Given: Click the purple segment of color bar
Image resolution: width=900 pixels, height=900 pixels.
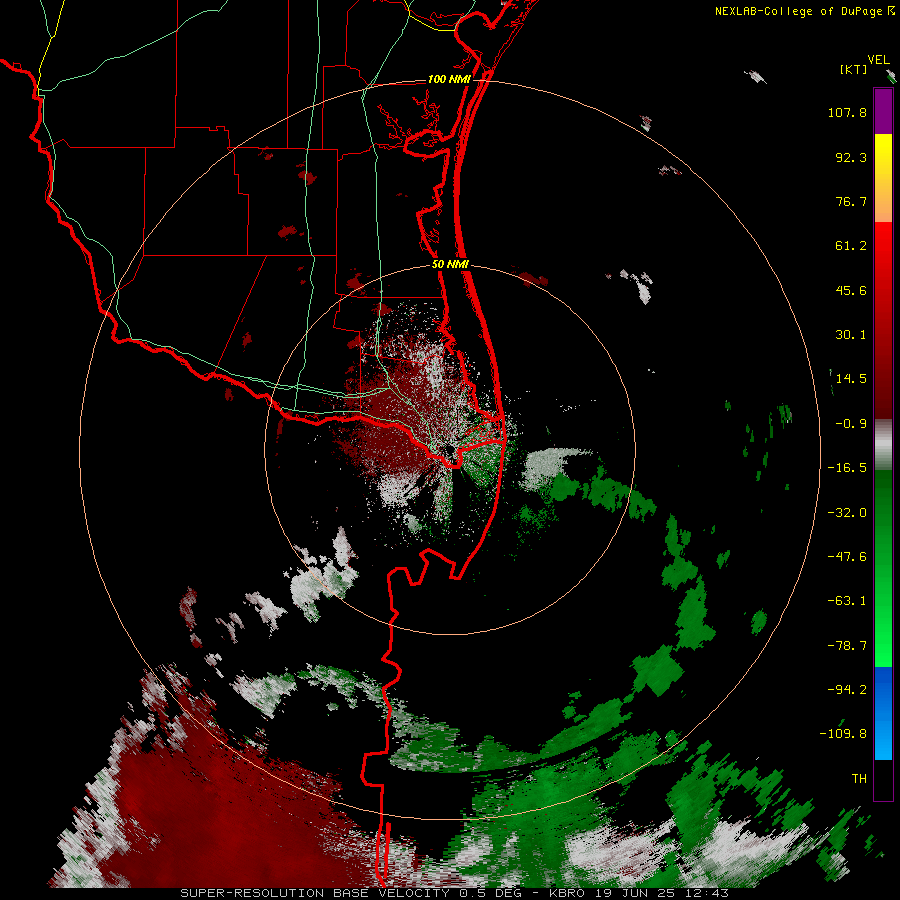Looking at the screenshot, I should click(883, 111).
